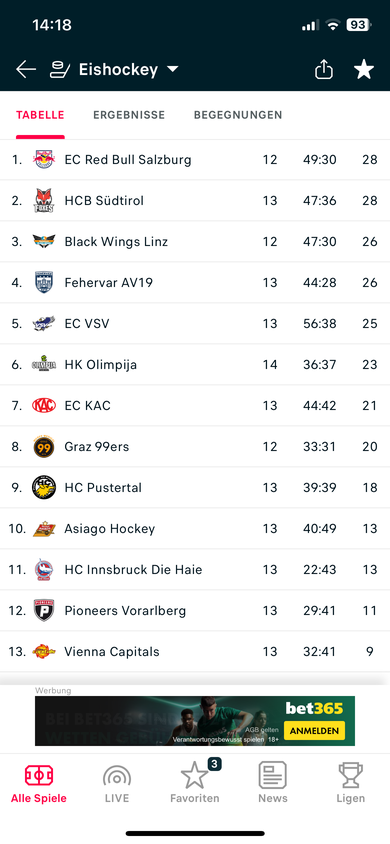Go back with the arrow icon
The height and width of the screenshot is (844, 390).
click(x=26, y=69)
